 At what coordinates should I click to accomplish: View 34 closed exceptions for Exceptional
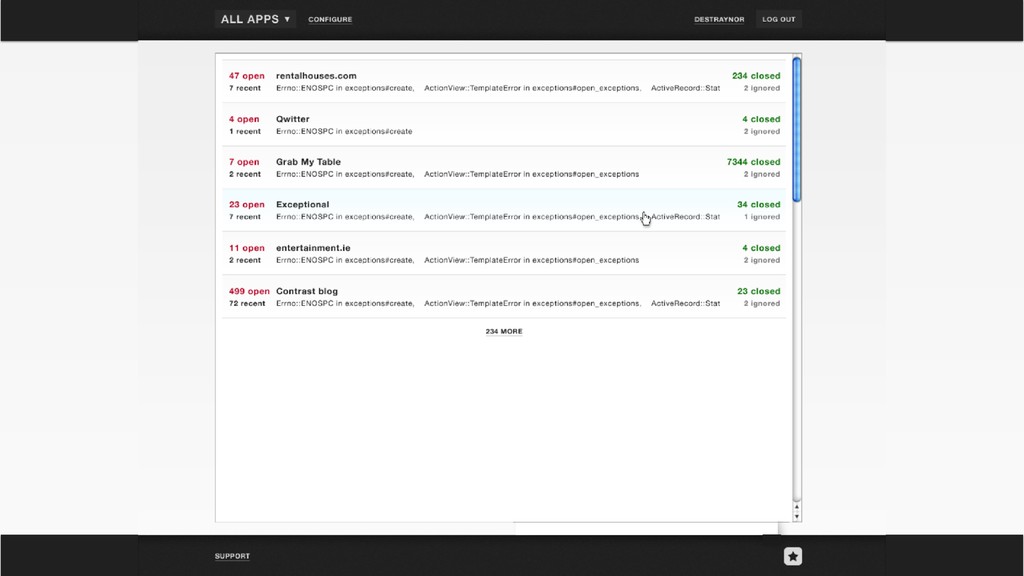pos(759,204)
